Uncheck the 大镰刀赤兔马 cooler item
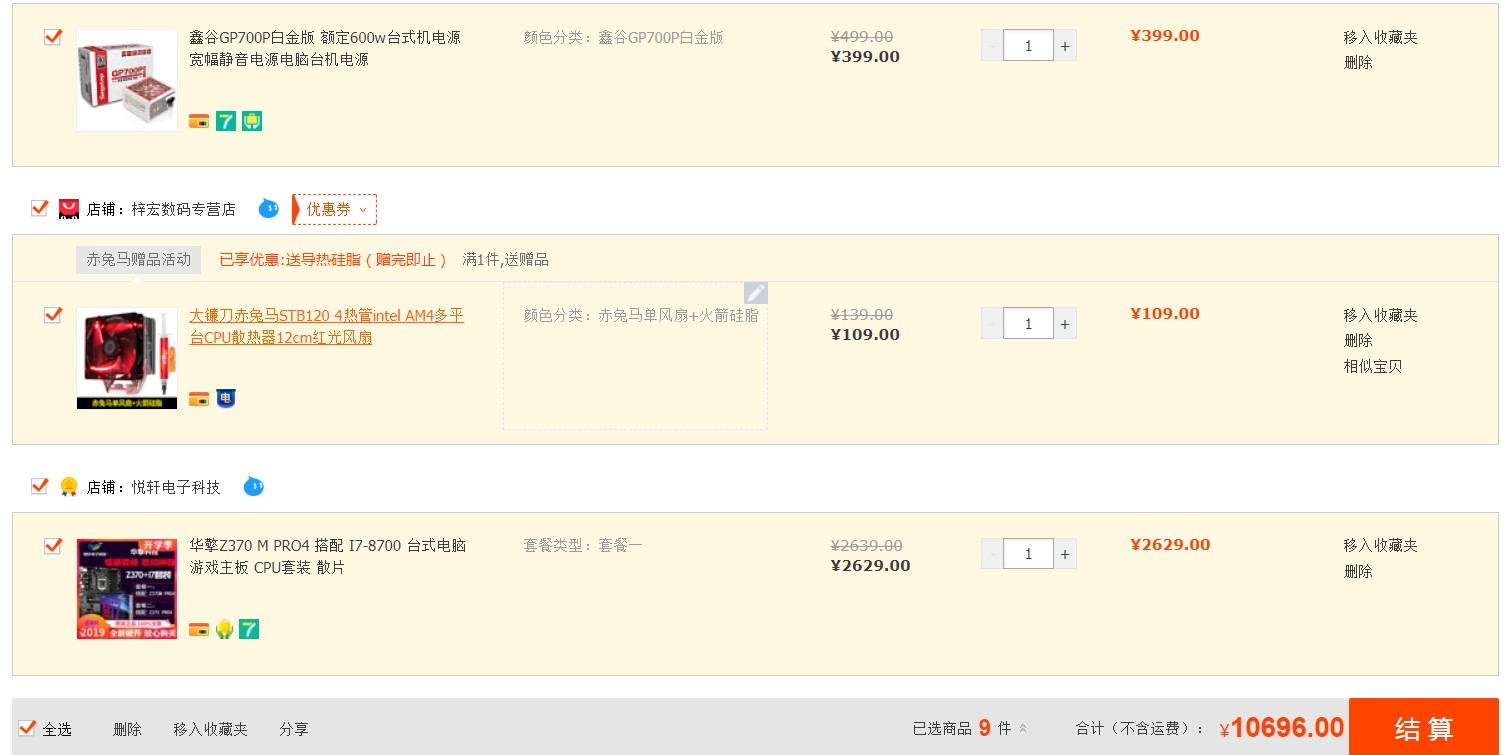Screen dimensions: 1510x755 [53, 315]
